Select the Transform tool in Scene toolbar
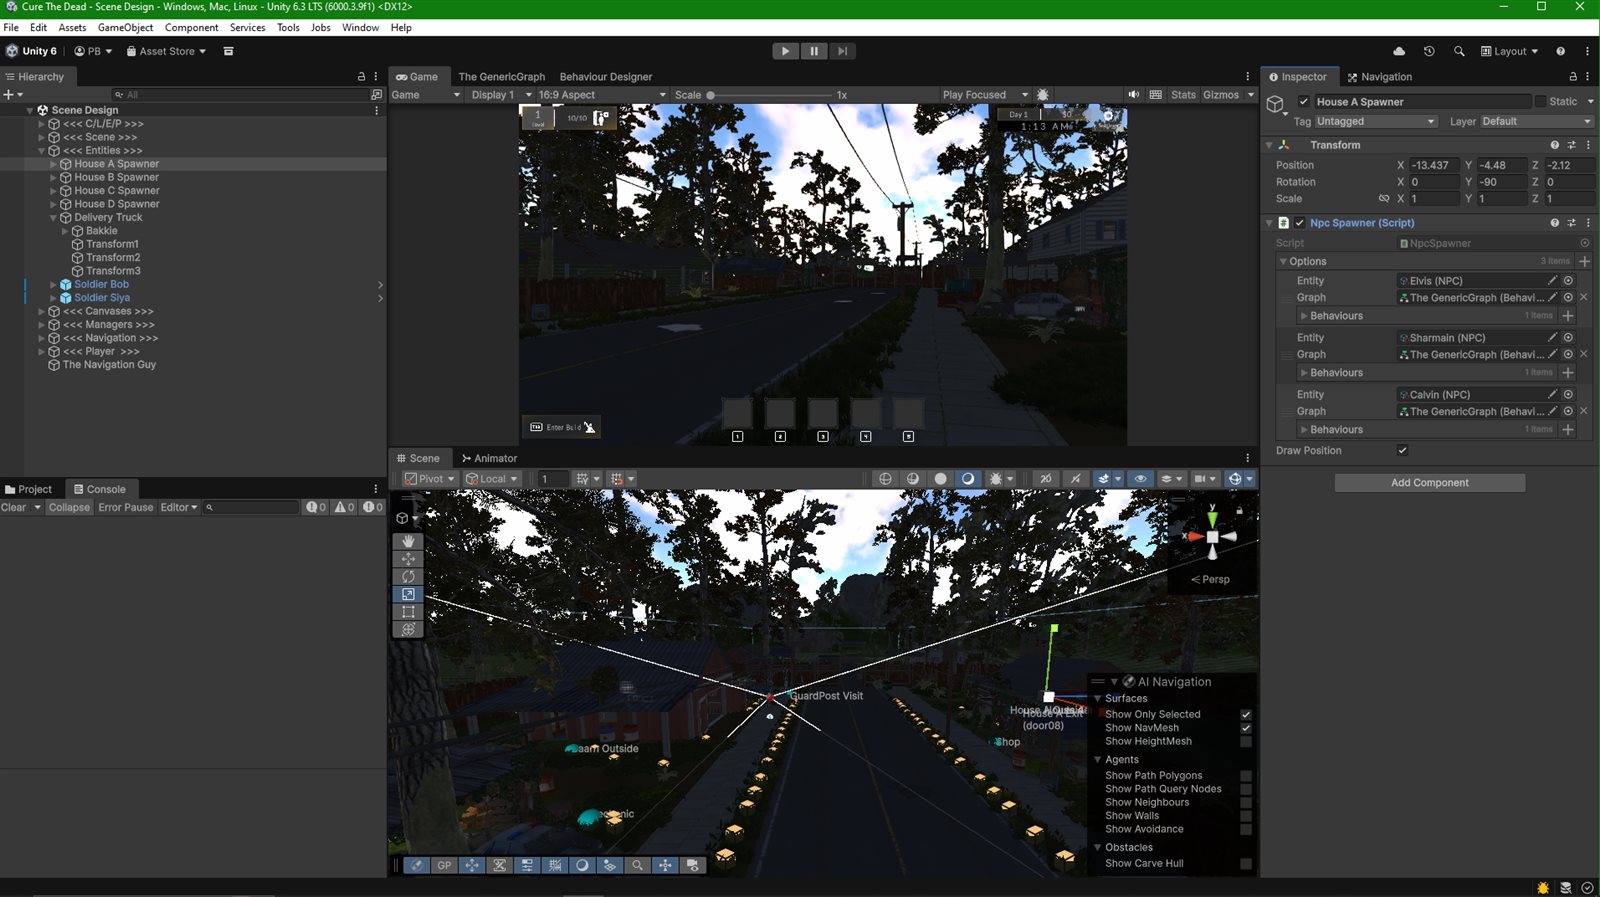 point(408,629)
